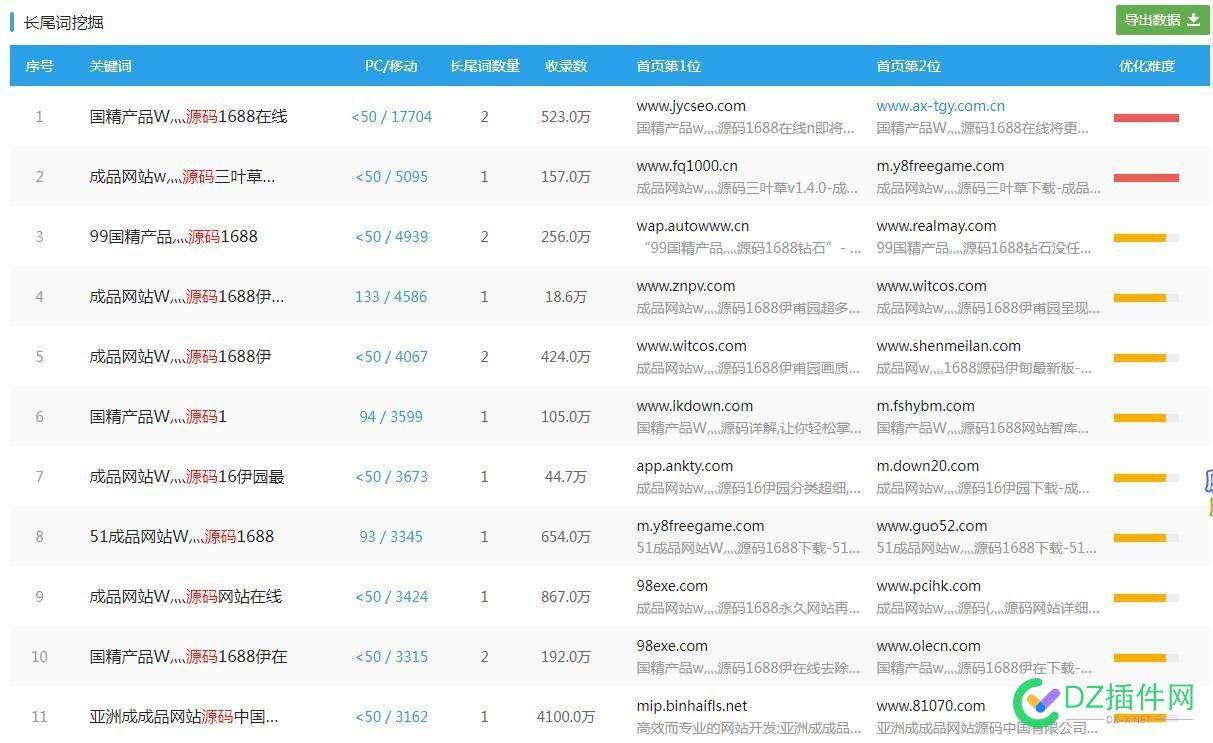
Task: Click www.olecn.com domain
Action: [x=929, y=646]
